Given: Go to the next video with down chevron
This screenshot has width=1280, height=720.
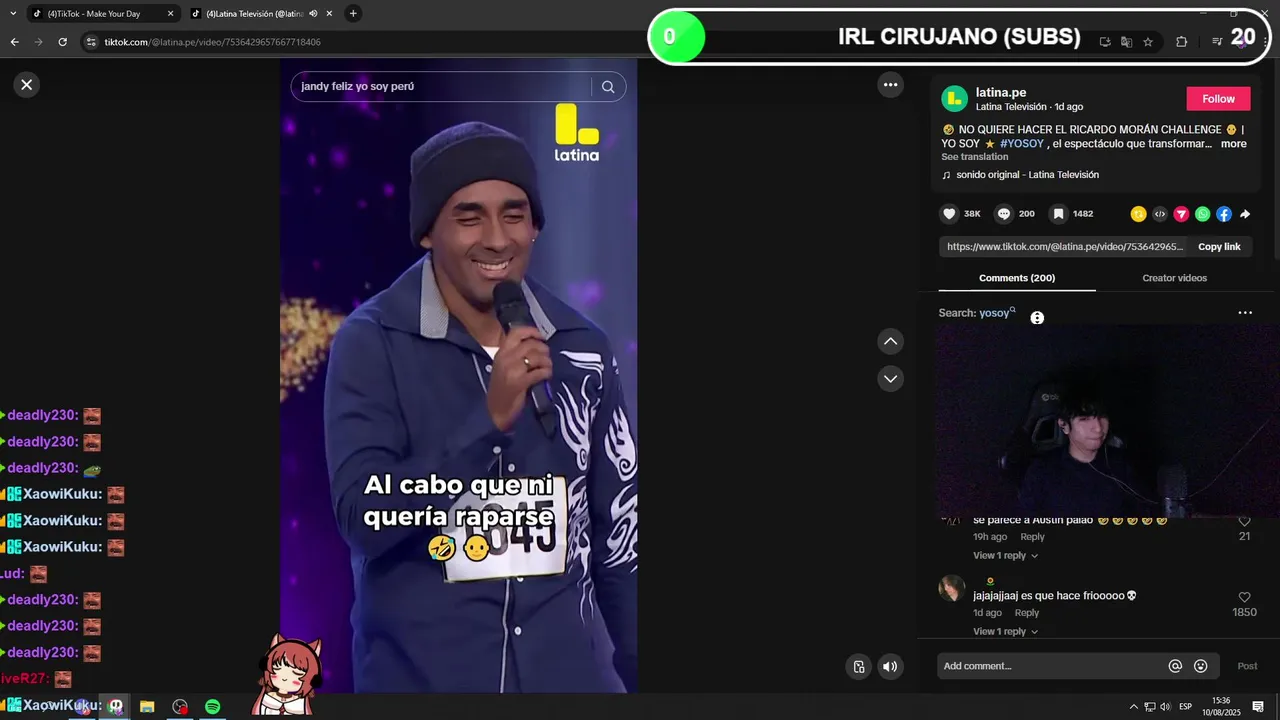Looking at the screenshot, I should (890, 379).
